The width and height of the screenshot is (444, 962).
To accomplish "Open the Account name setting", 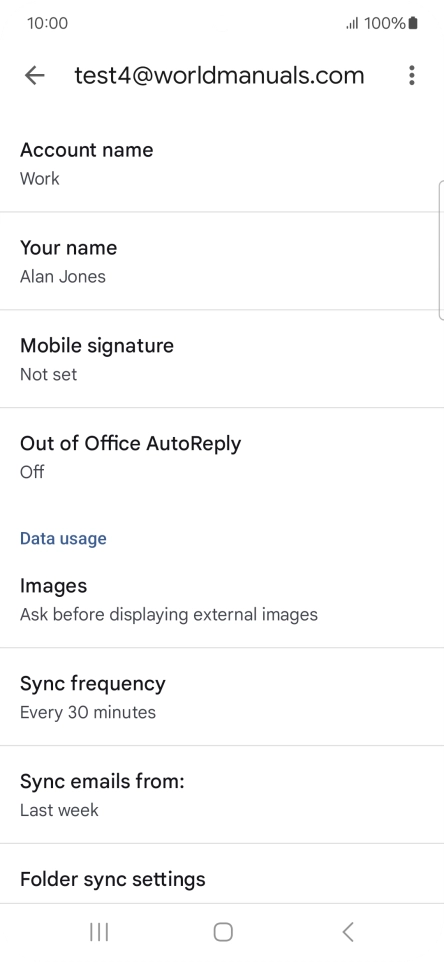I will (x=222, y=164).
